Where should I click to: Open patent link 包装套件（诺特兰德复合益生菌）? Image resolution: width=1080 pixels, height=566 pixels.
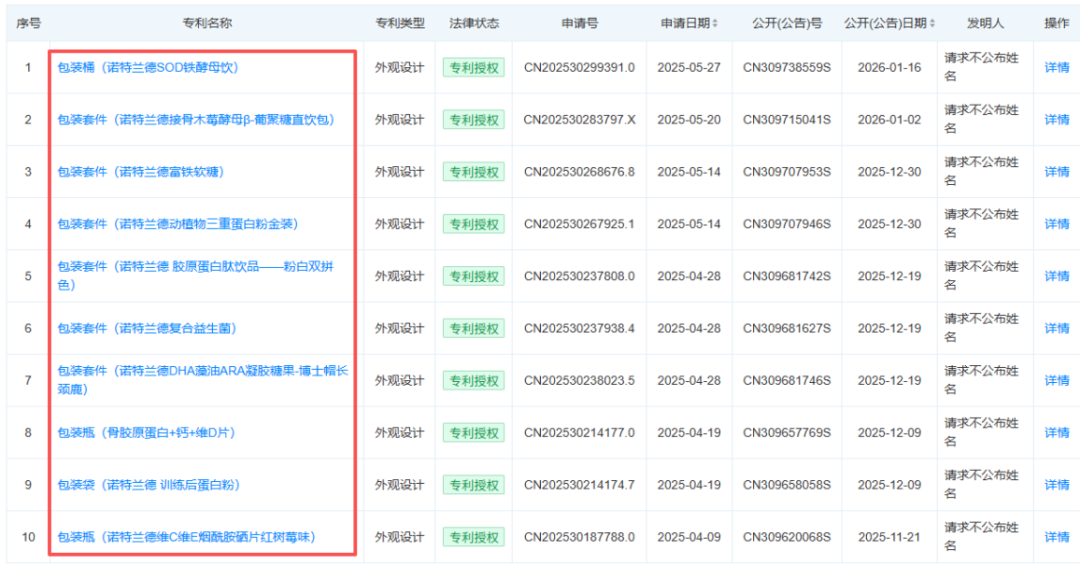tap(147, 328)
